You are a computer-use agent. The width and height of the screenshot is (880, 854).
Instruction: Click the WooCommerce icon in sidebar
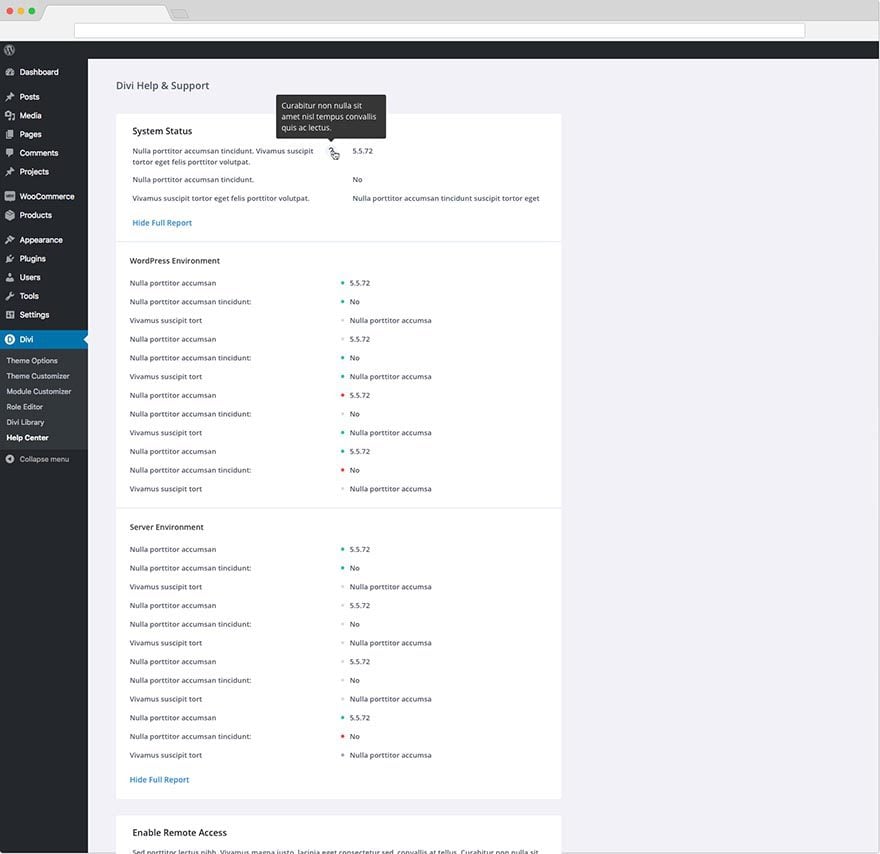(x=10, y=196)
